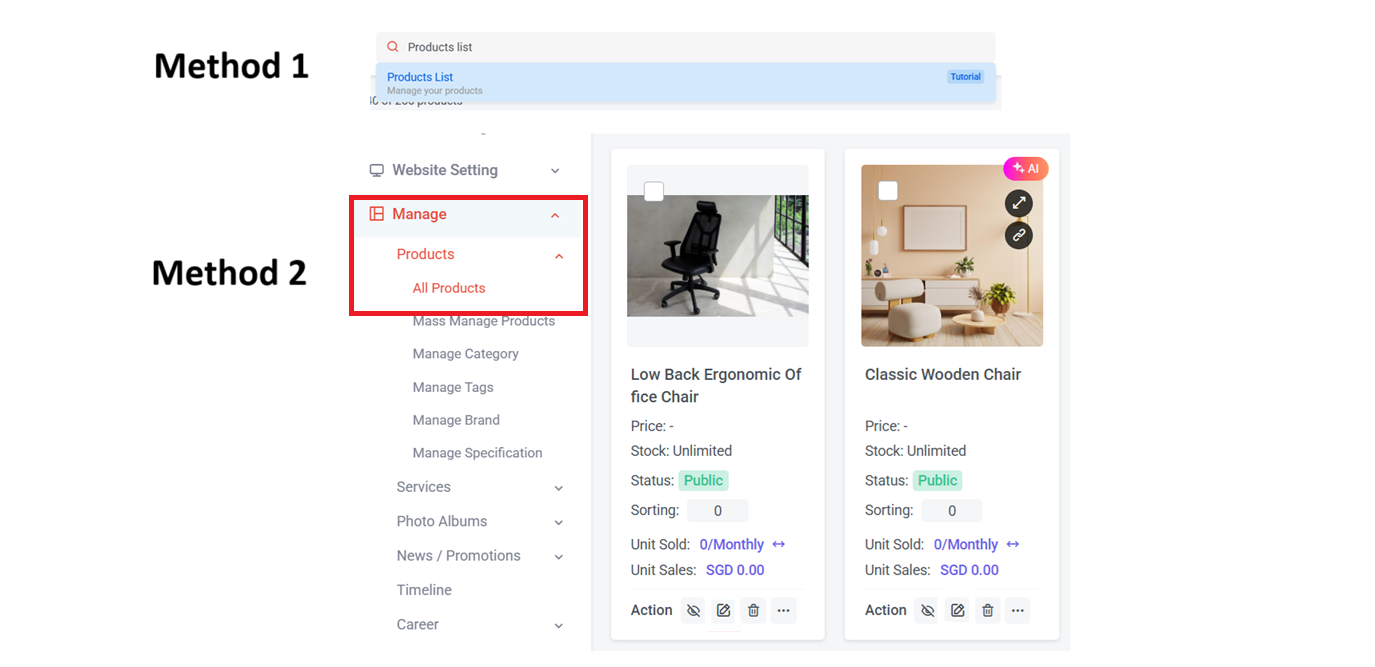Toggle monthly unit sold view with the swap arrows
Viewport: 1375px width, 667px height.
pos(779,544)
